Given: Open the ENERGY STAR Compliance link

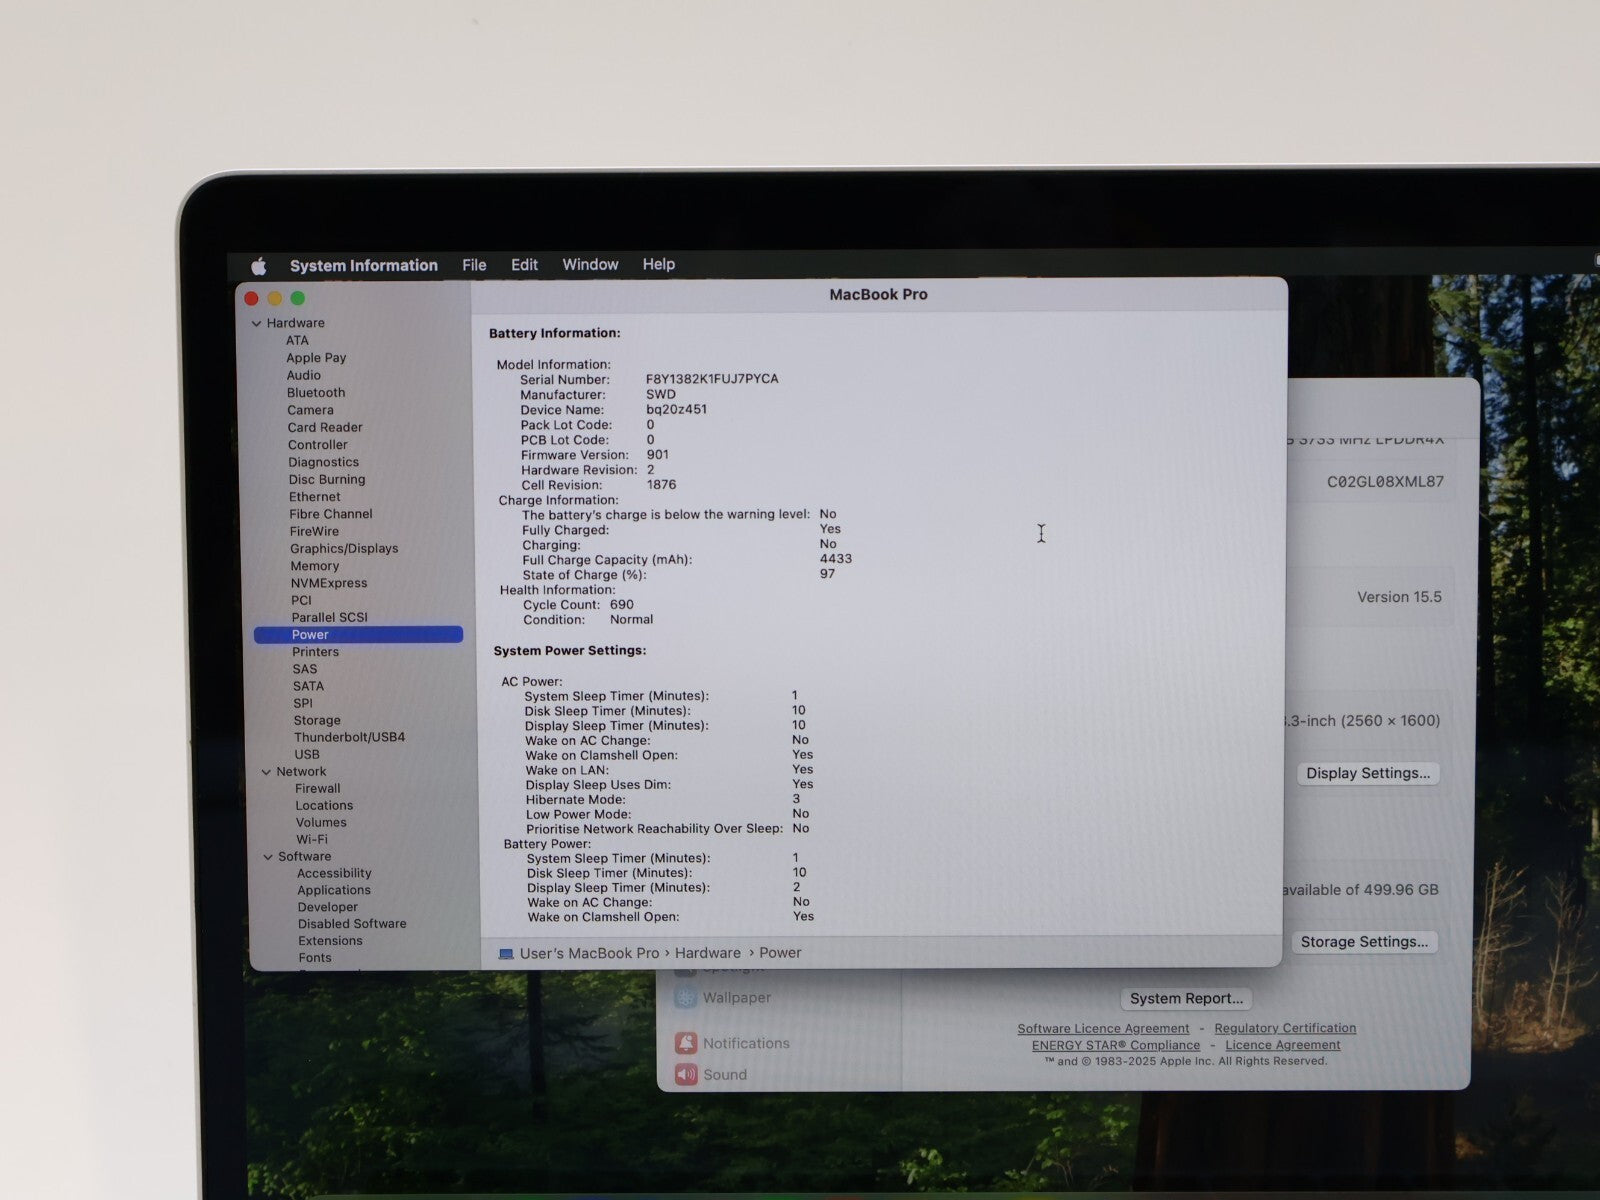Looking at the screenshot, I should tap(1116, 1045).
